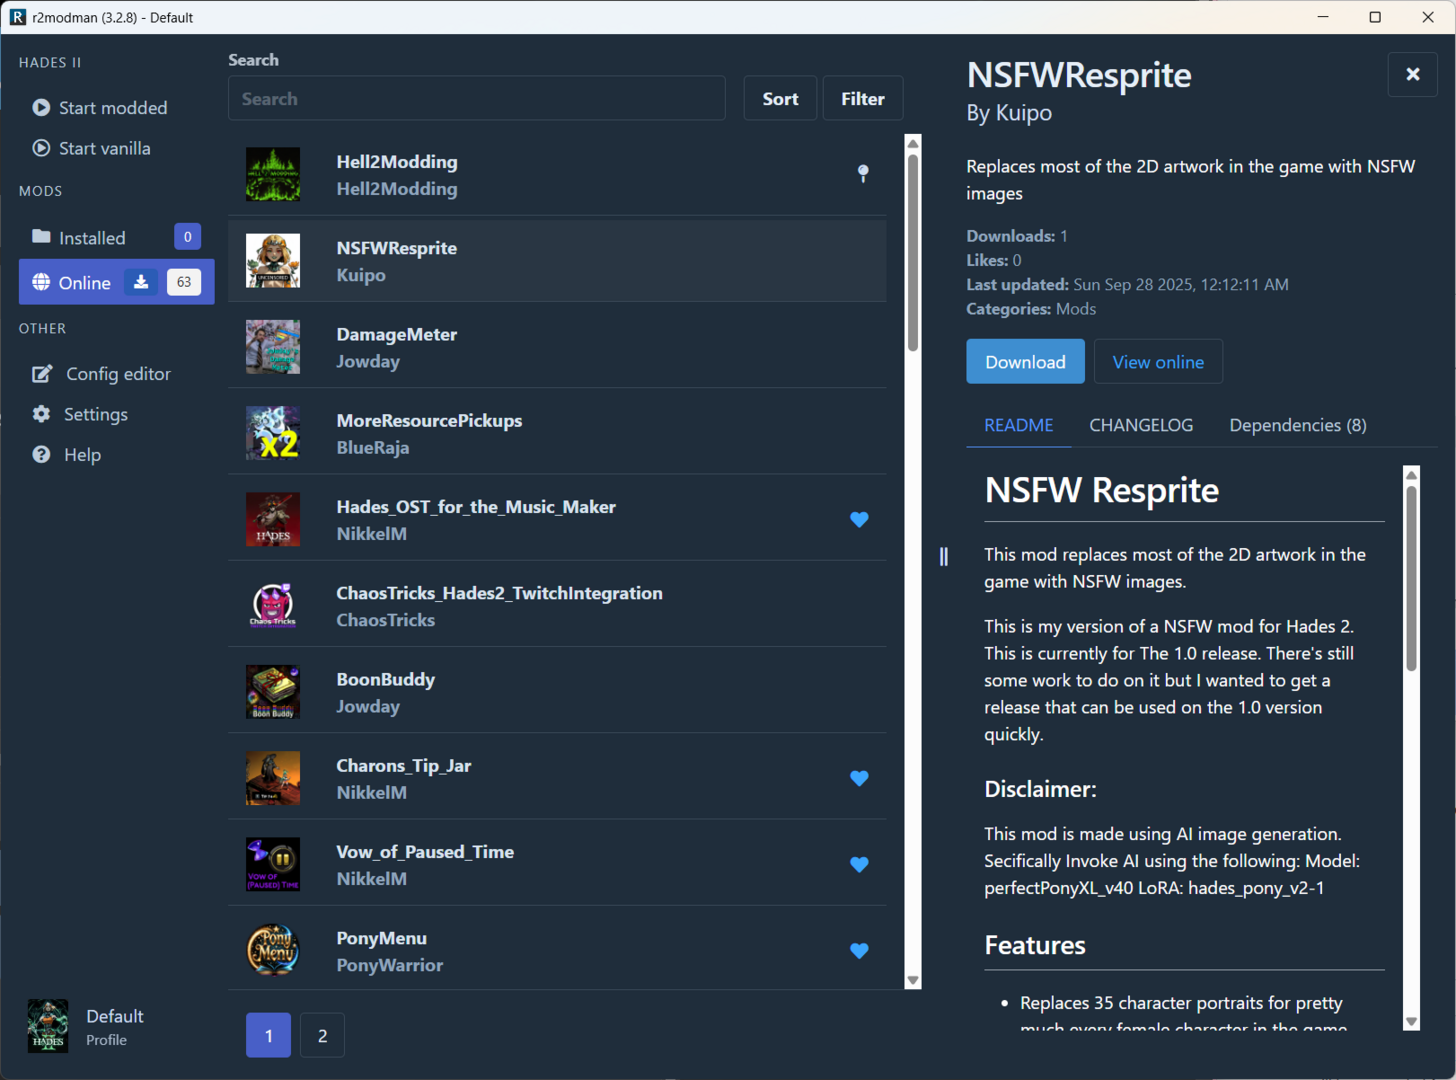Click the MoreResourcePickups x2 thumbnail

[x=273, y=433]
